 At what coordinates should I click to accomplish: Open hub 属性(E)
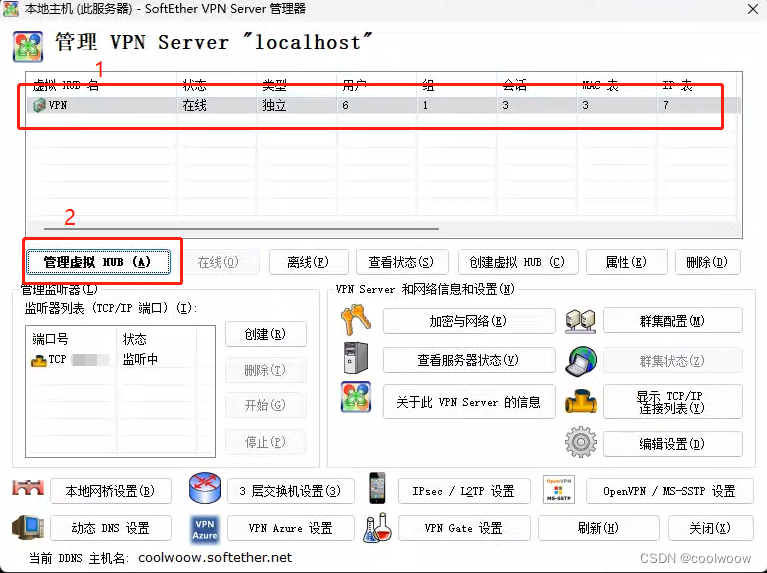(x=626, y=262)
